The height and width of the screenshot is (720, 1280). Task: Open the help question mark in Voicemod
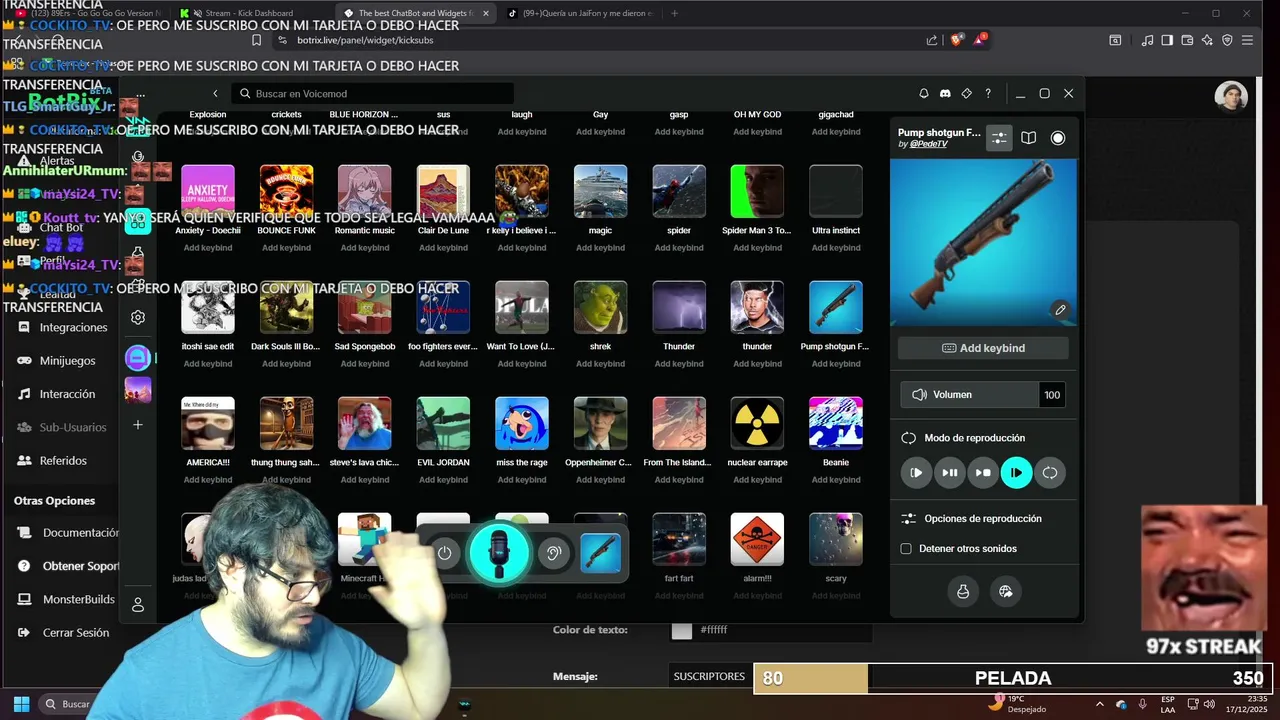988,93
